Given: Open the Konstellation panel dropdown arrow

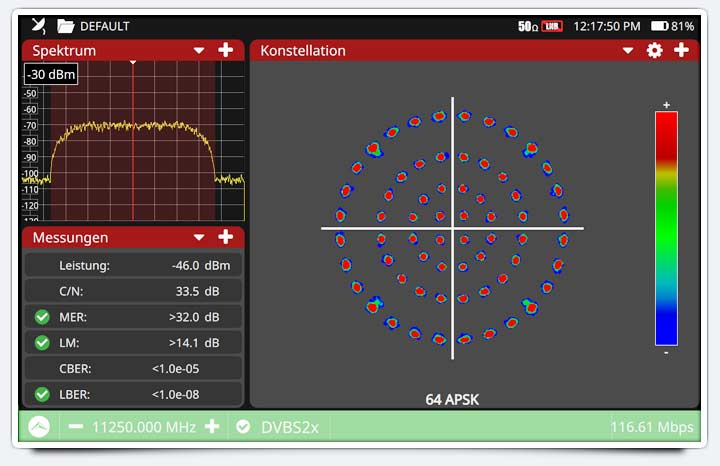Looking at the screenshot, I should (x=628, y=51).
